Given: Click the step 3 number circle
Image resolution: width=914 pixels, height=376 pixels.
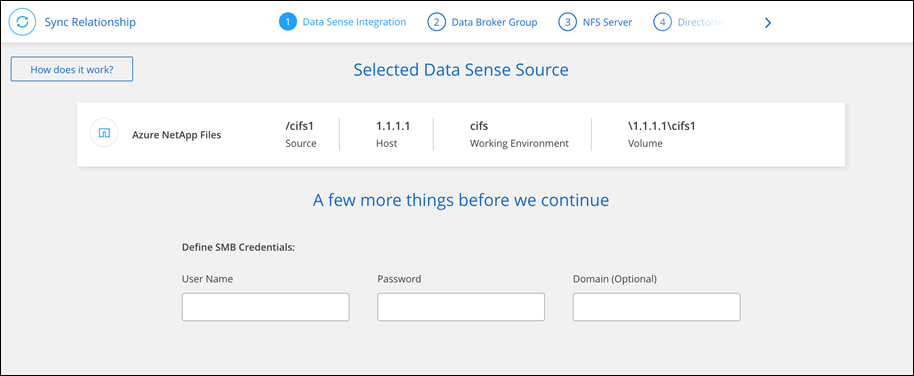Looking at the screenshot, I should click(567, 22).
